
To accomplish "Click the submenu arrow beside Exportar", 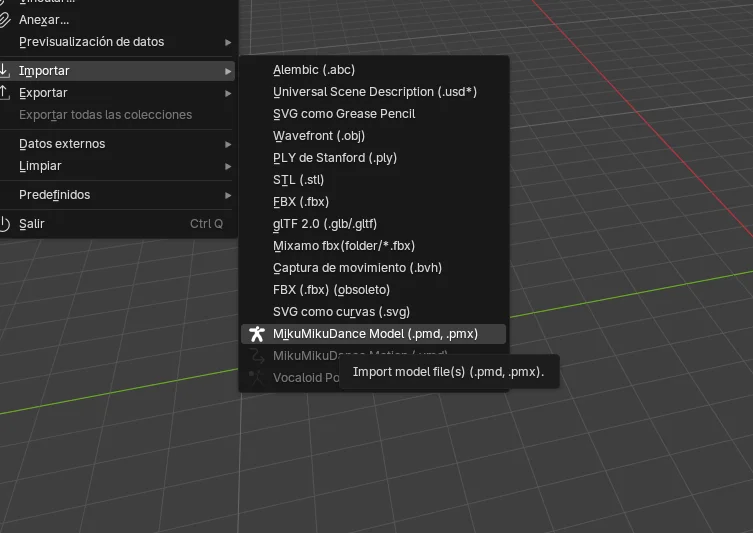I will click(228, 93).
